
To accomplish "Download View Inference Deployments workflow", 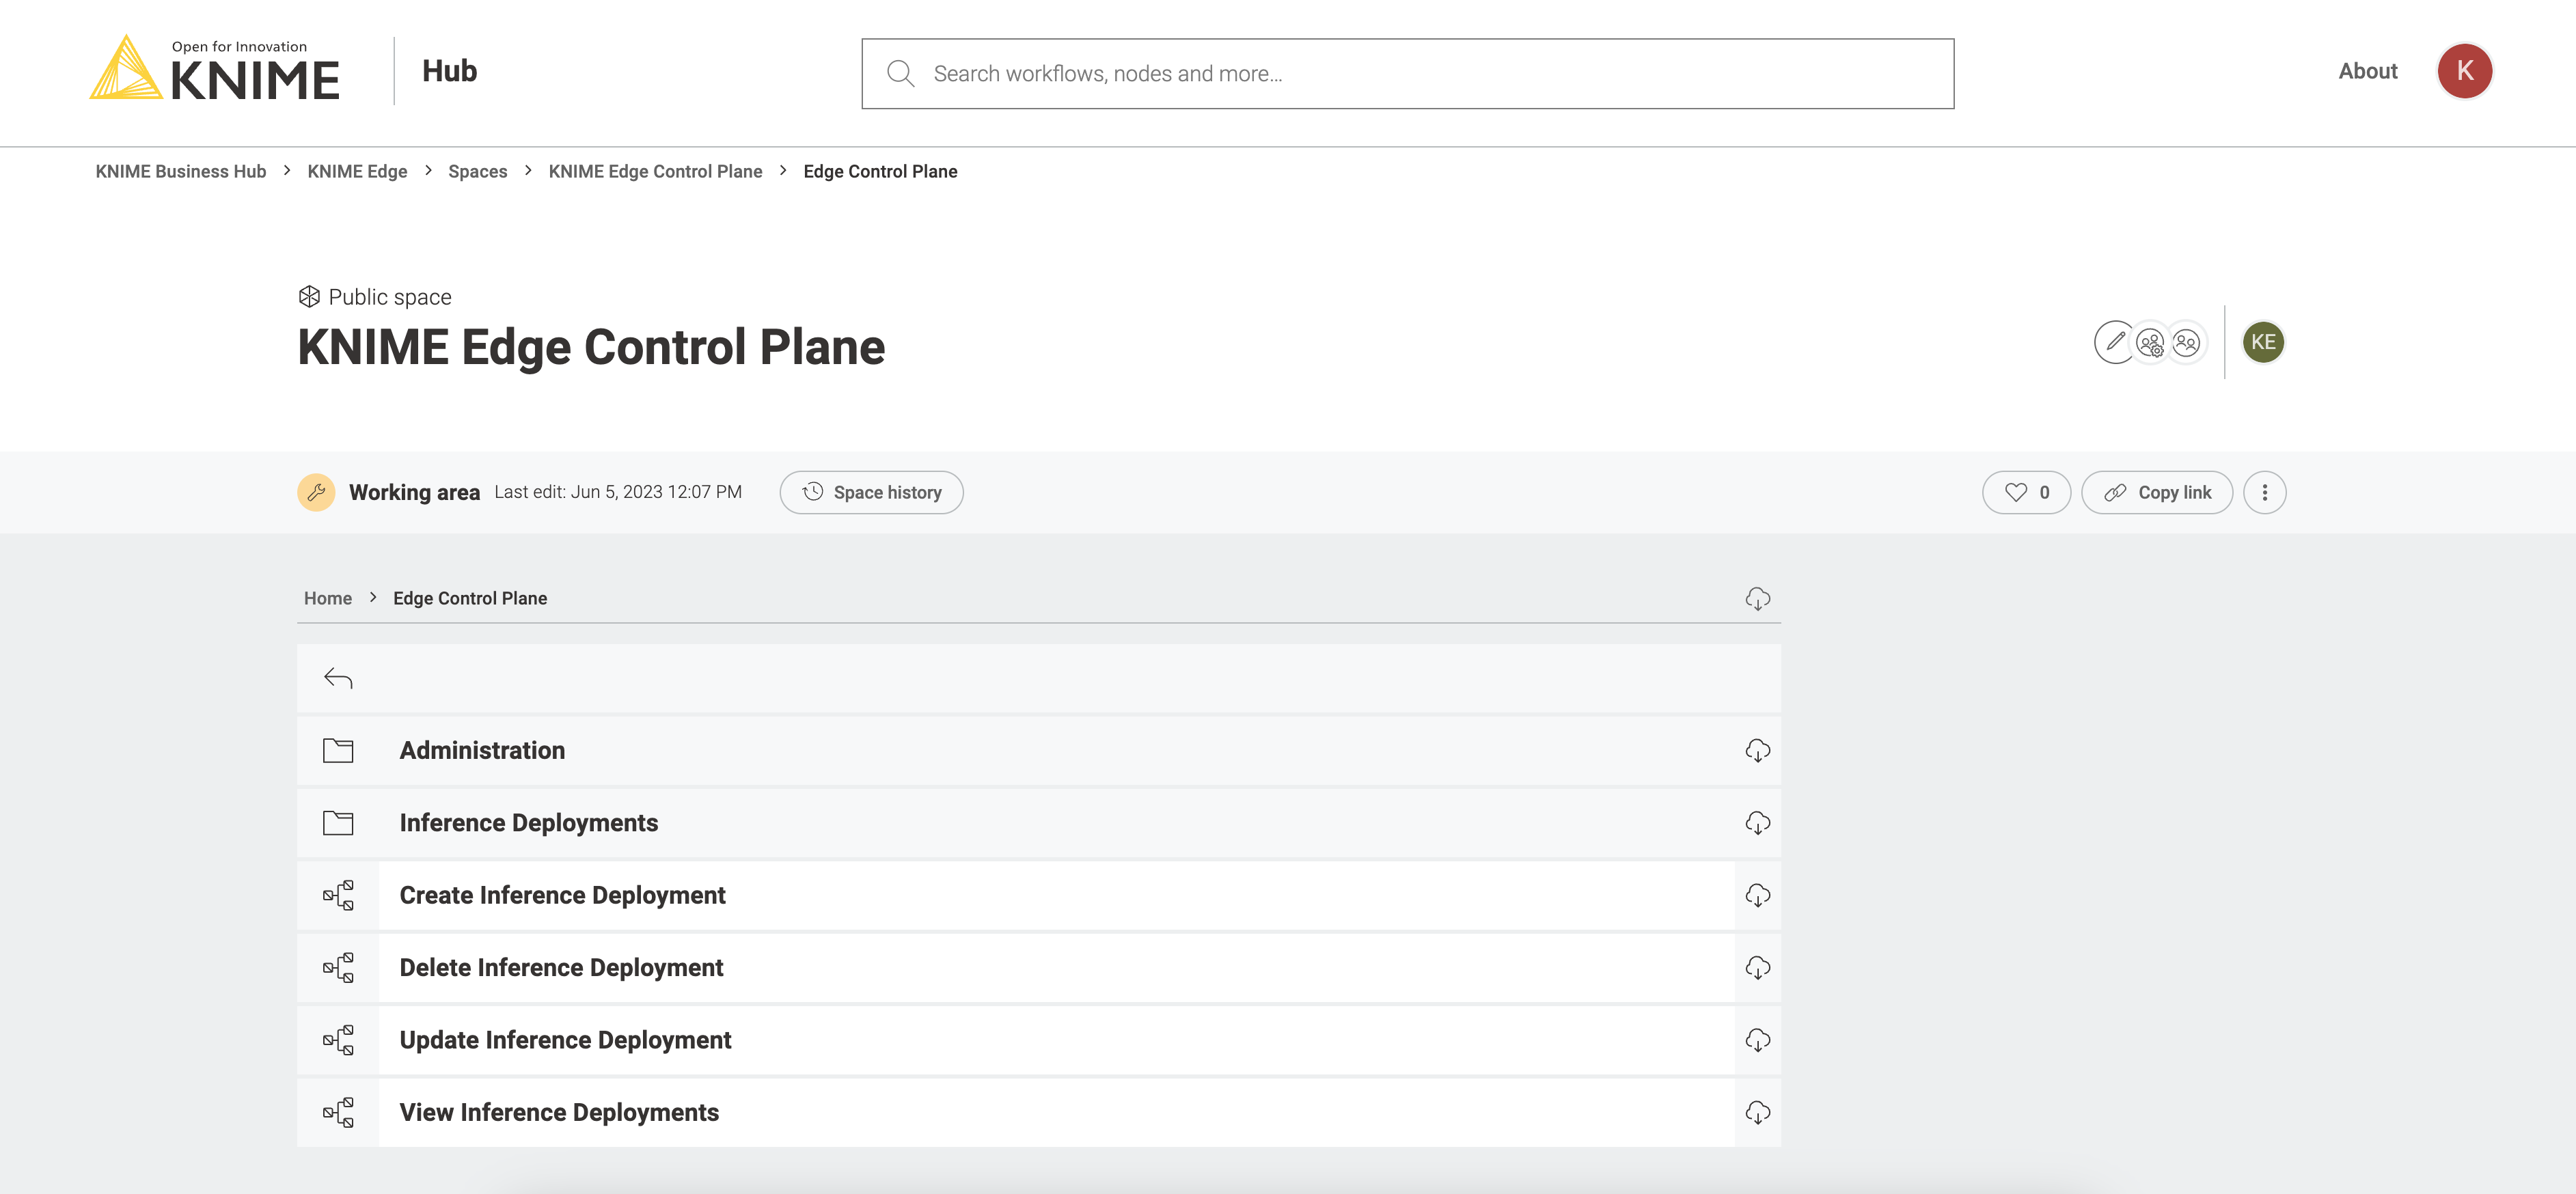I will pyautogui.click(x=1757, y=1113).
